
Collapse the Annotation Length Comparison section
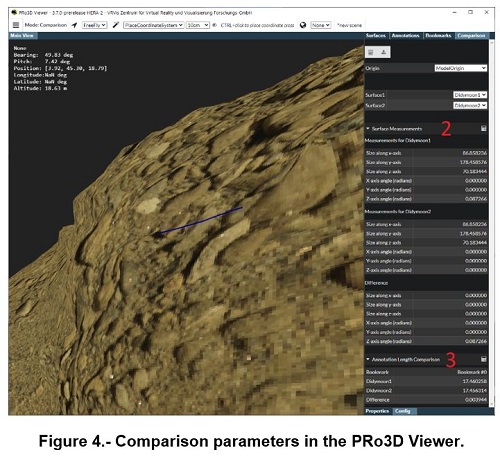pyautogui.click(x=368, y=359)
